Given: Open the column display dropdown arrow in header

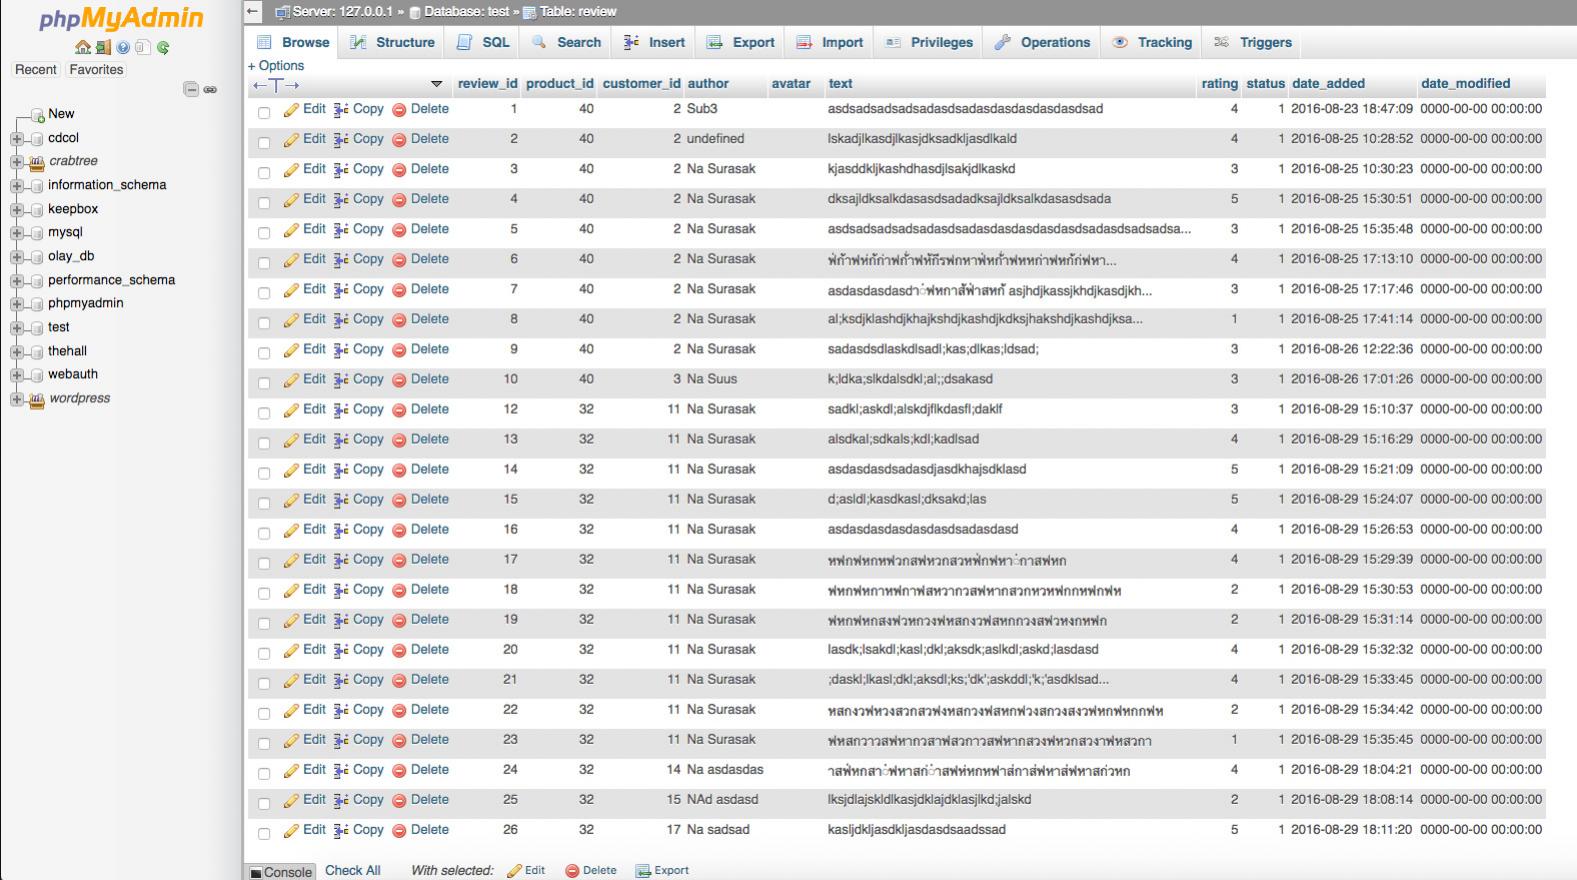Looking at the screenshot, I should tap(436, 84).
